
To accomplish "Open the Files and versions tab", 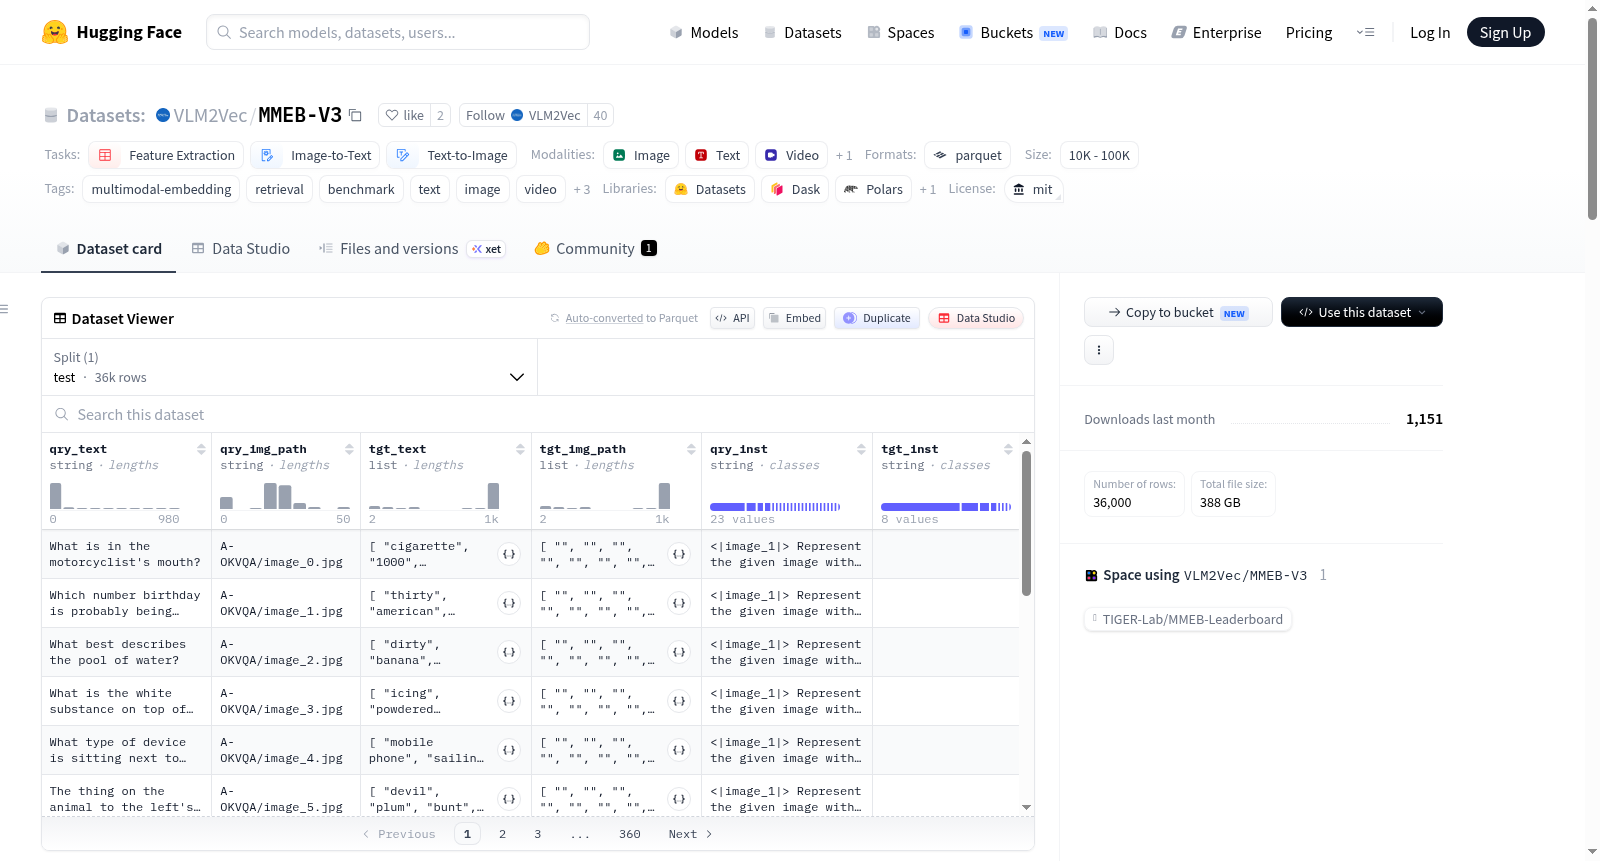I will (x=412, y=248).
